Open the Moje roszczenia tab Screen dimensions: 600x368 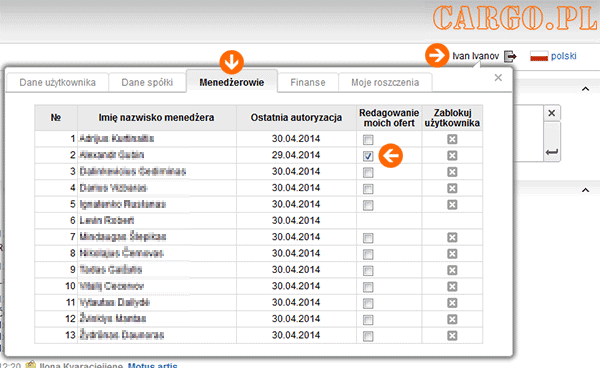click(385, 83)
